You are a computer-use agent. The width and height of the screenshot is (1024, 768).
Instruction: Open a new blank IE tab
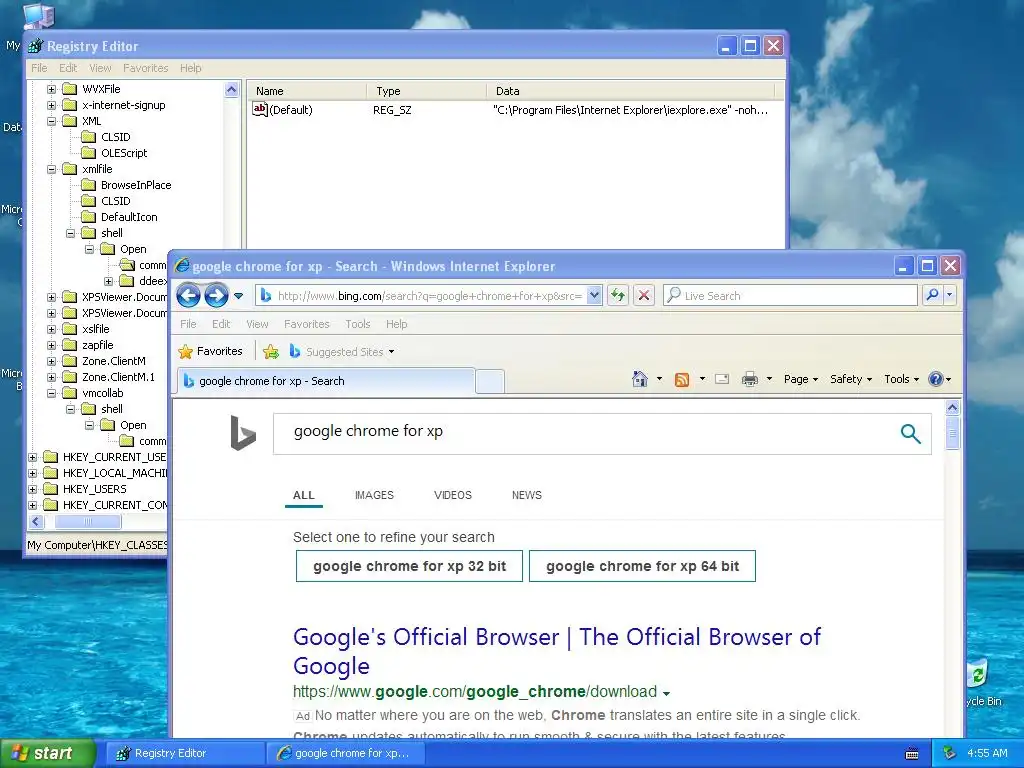(490, 381)
